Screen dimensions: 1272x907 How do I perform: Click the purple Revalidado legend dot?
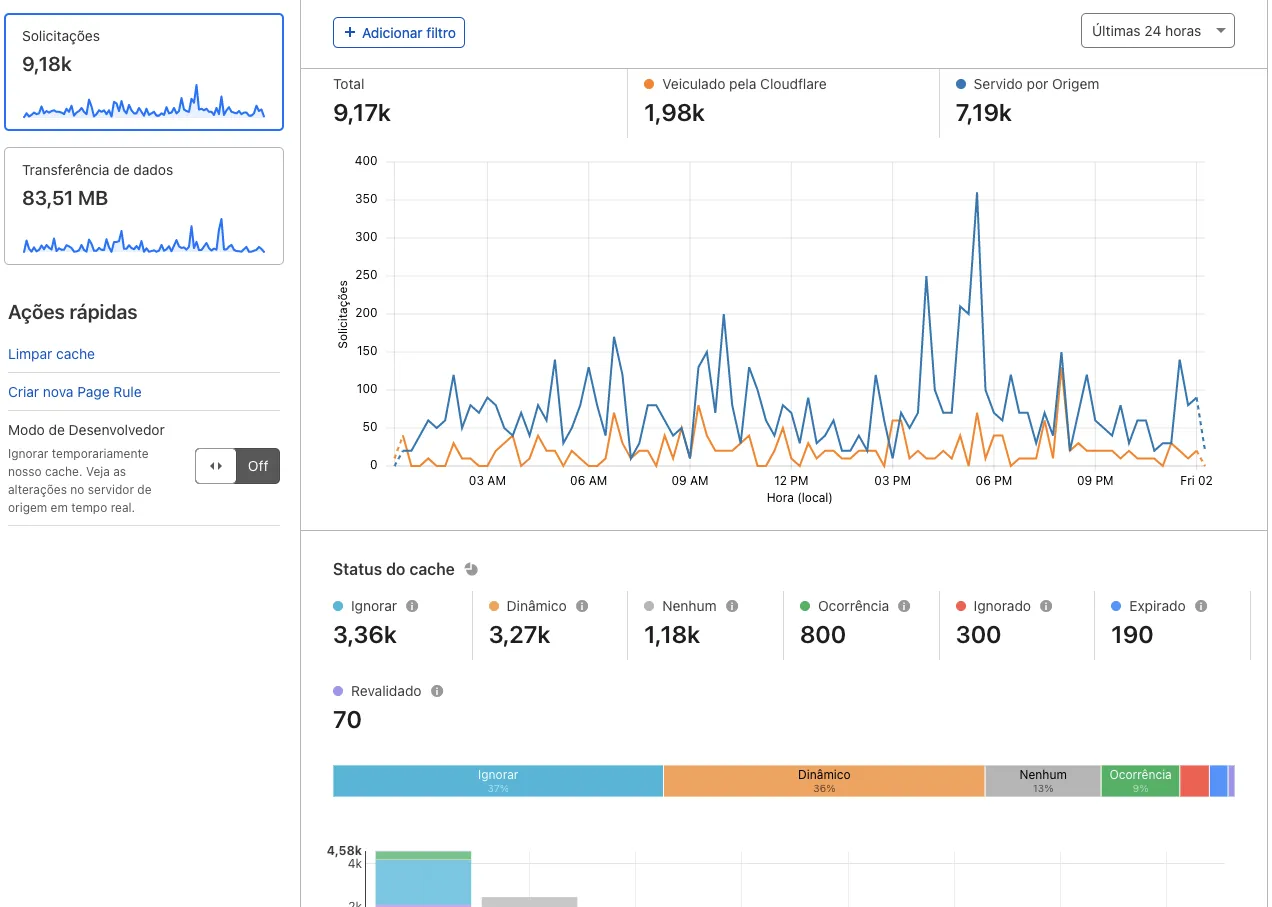click(338, 691)
